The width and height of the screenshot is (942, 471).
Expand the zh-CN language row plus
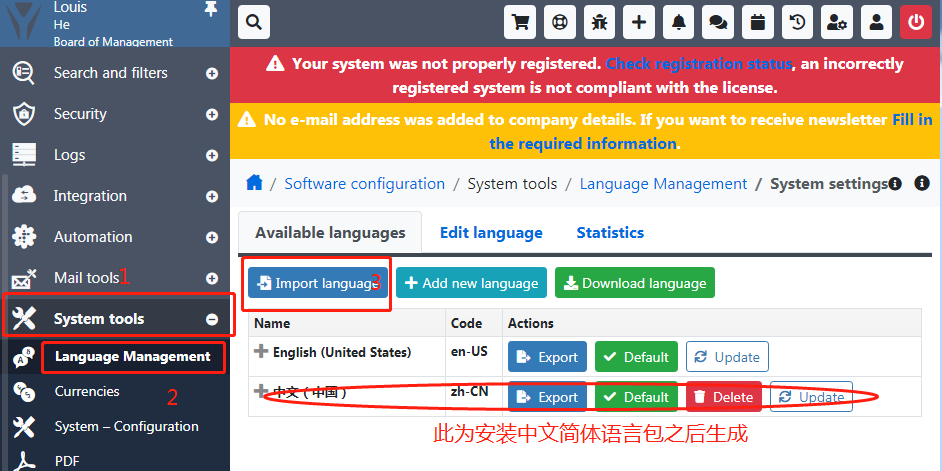click(261, 392)
